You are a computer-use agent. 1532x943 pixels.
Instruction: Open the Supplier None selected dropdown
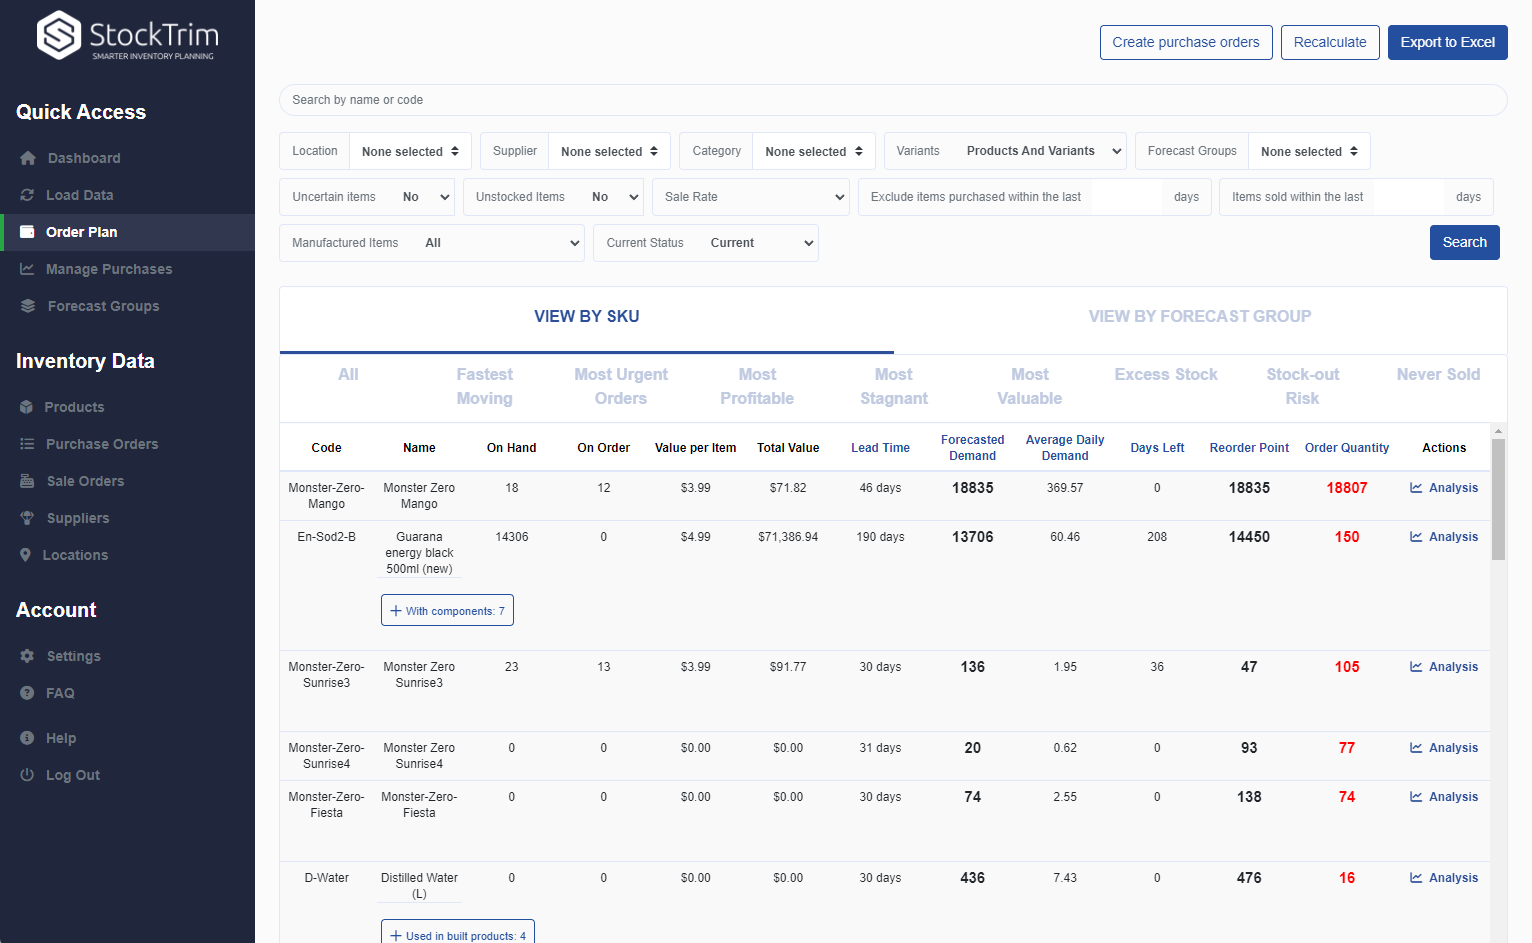[x=609, y=151]
